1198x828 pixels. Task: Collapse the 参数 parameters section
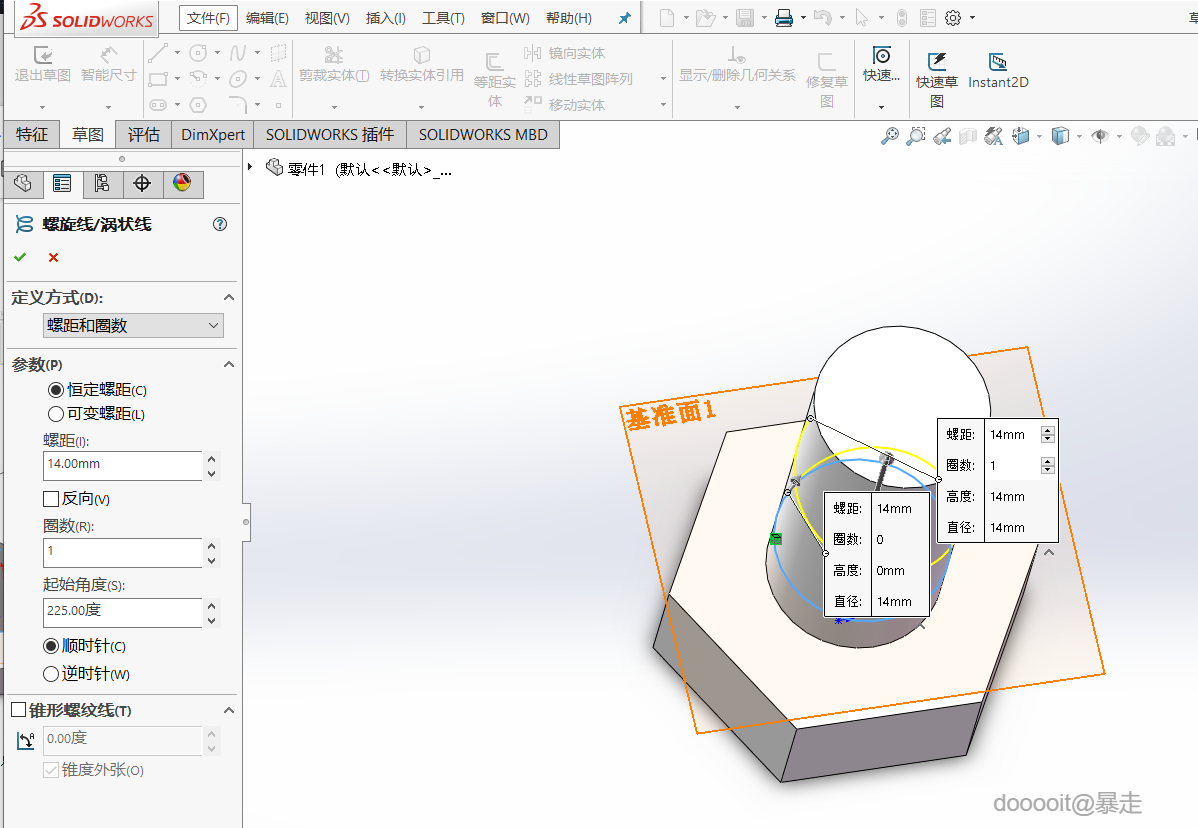tap(228, 365)
